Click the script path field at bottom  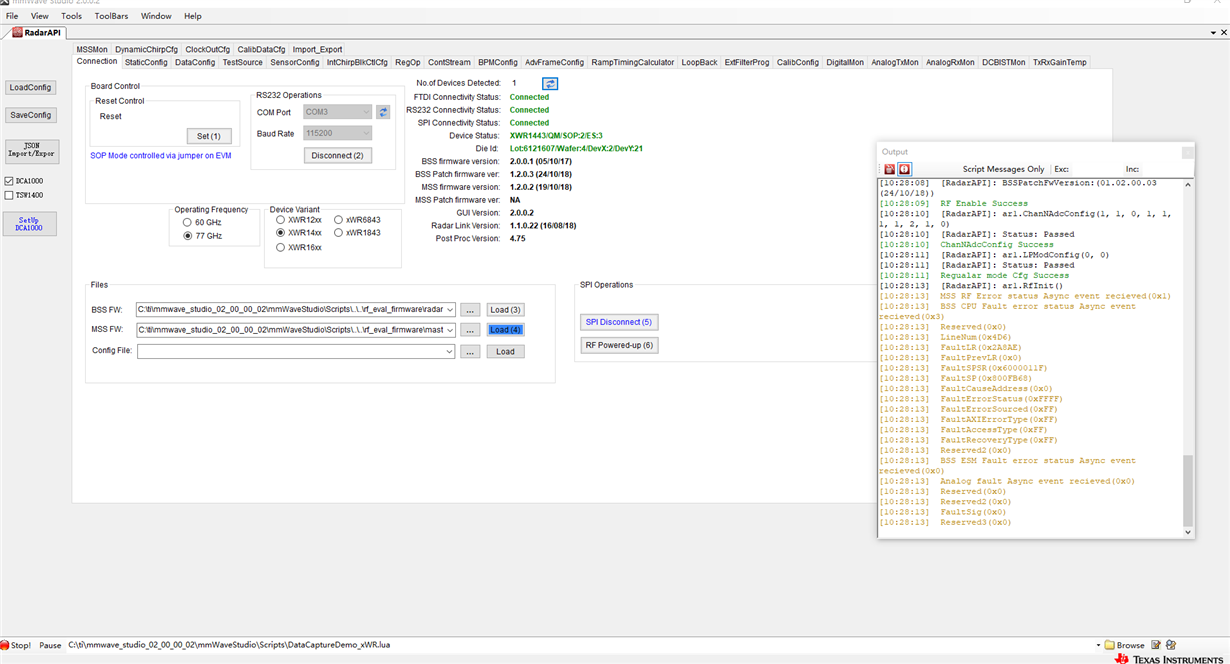578,645
